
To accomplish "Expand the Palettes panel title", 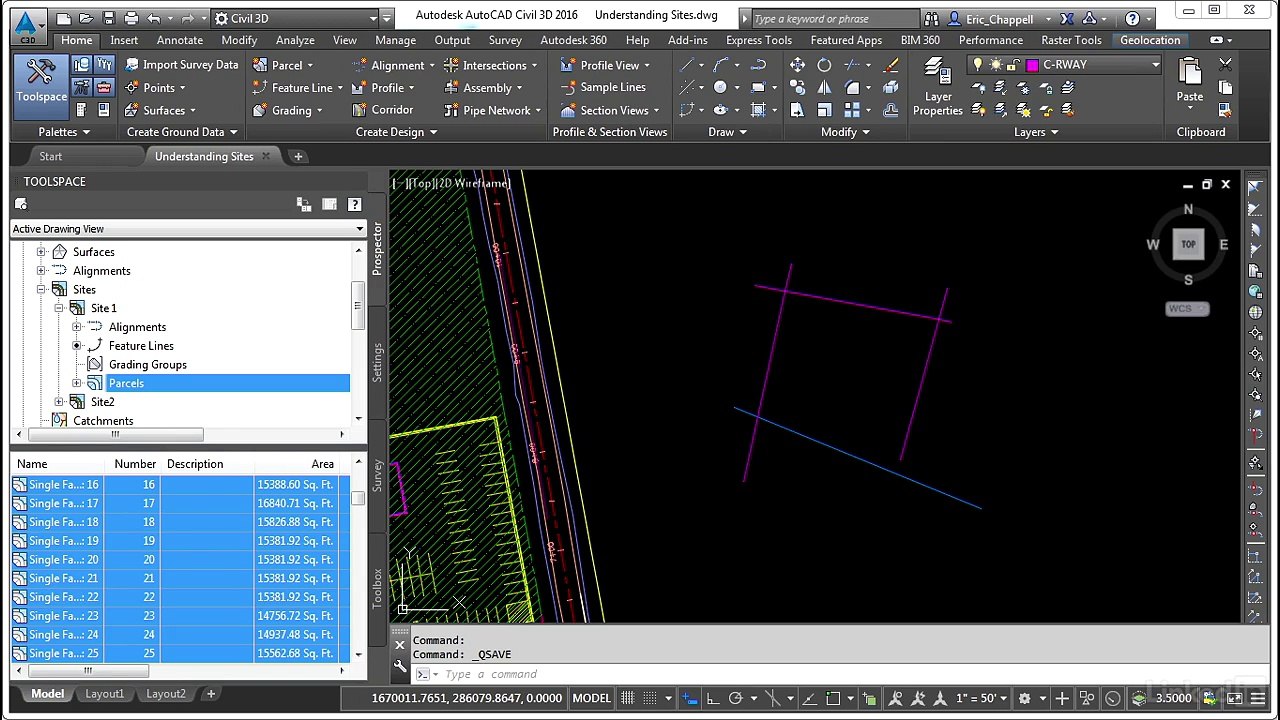I will point(64,132).
